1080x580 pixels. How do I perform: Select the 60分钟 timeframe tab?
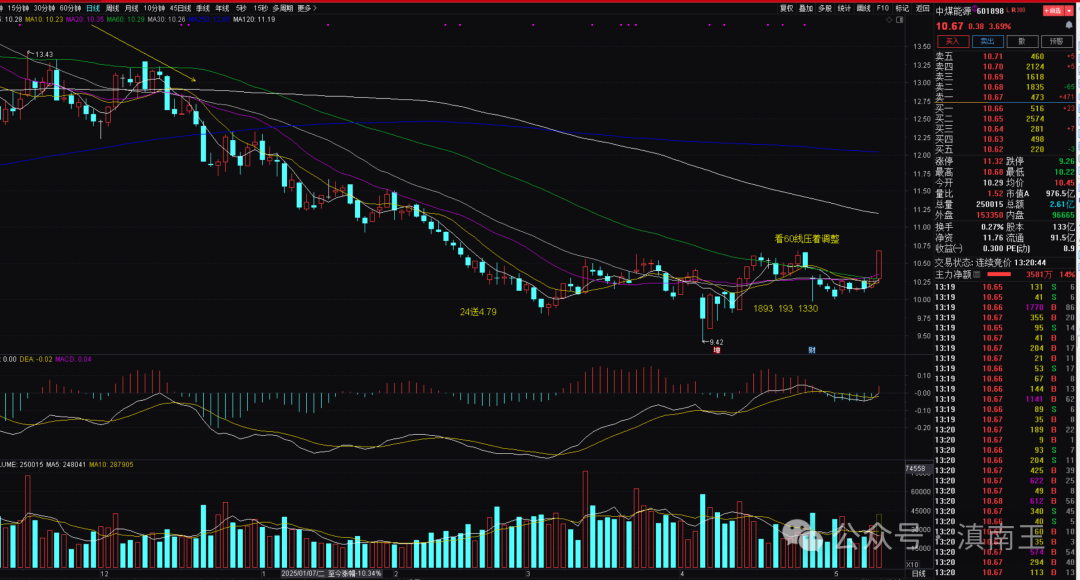coord(70,7)
